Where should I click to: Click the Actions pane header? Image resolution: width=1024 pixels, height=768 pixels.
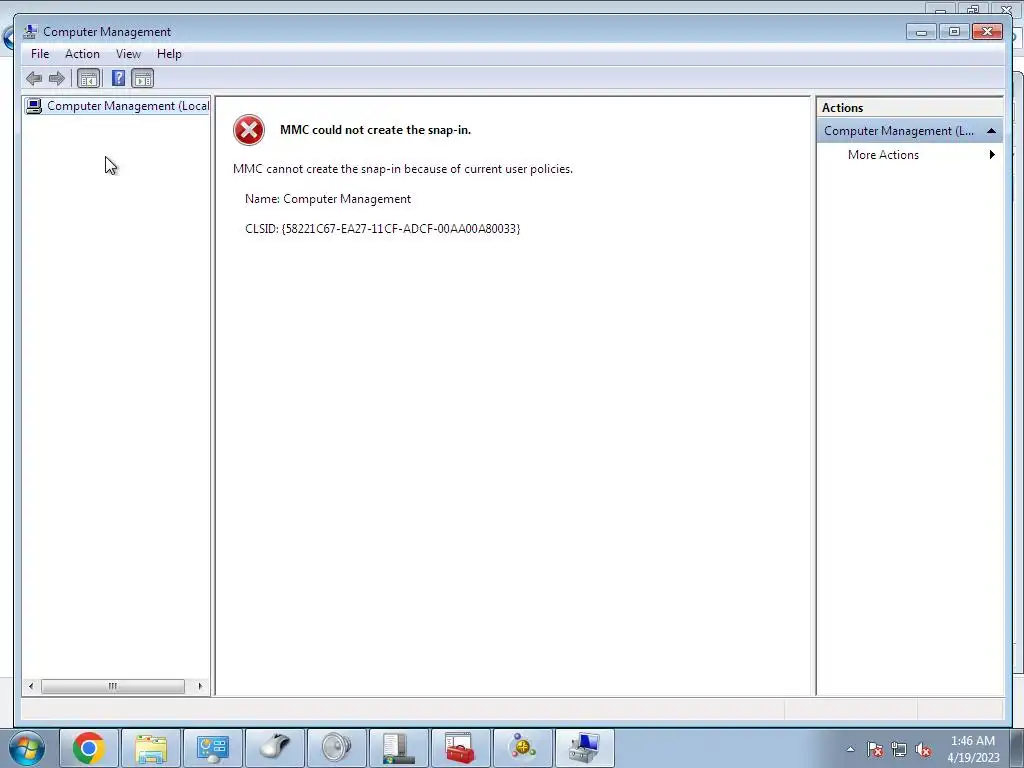(909, 108)
